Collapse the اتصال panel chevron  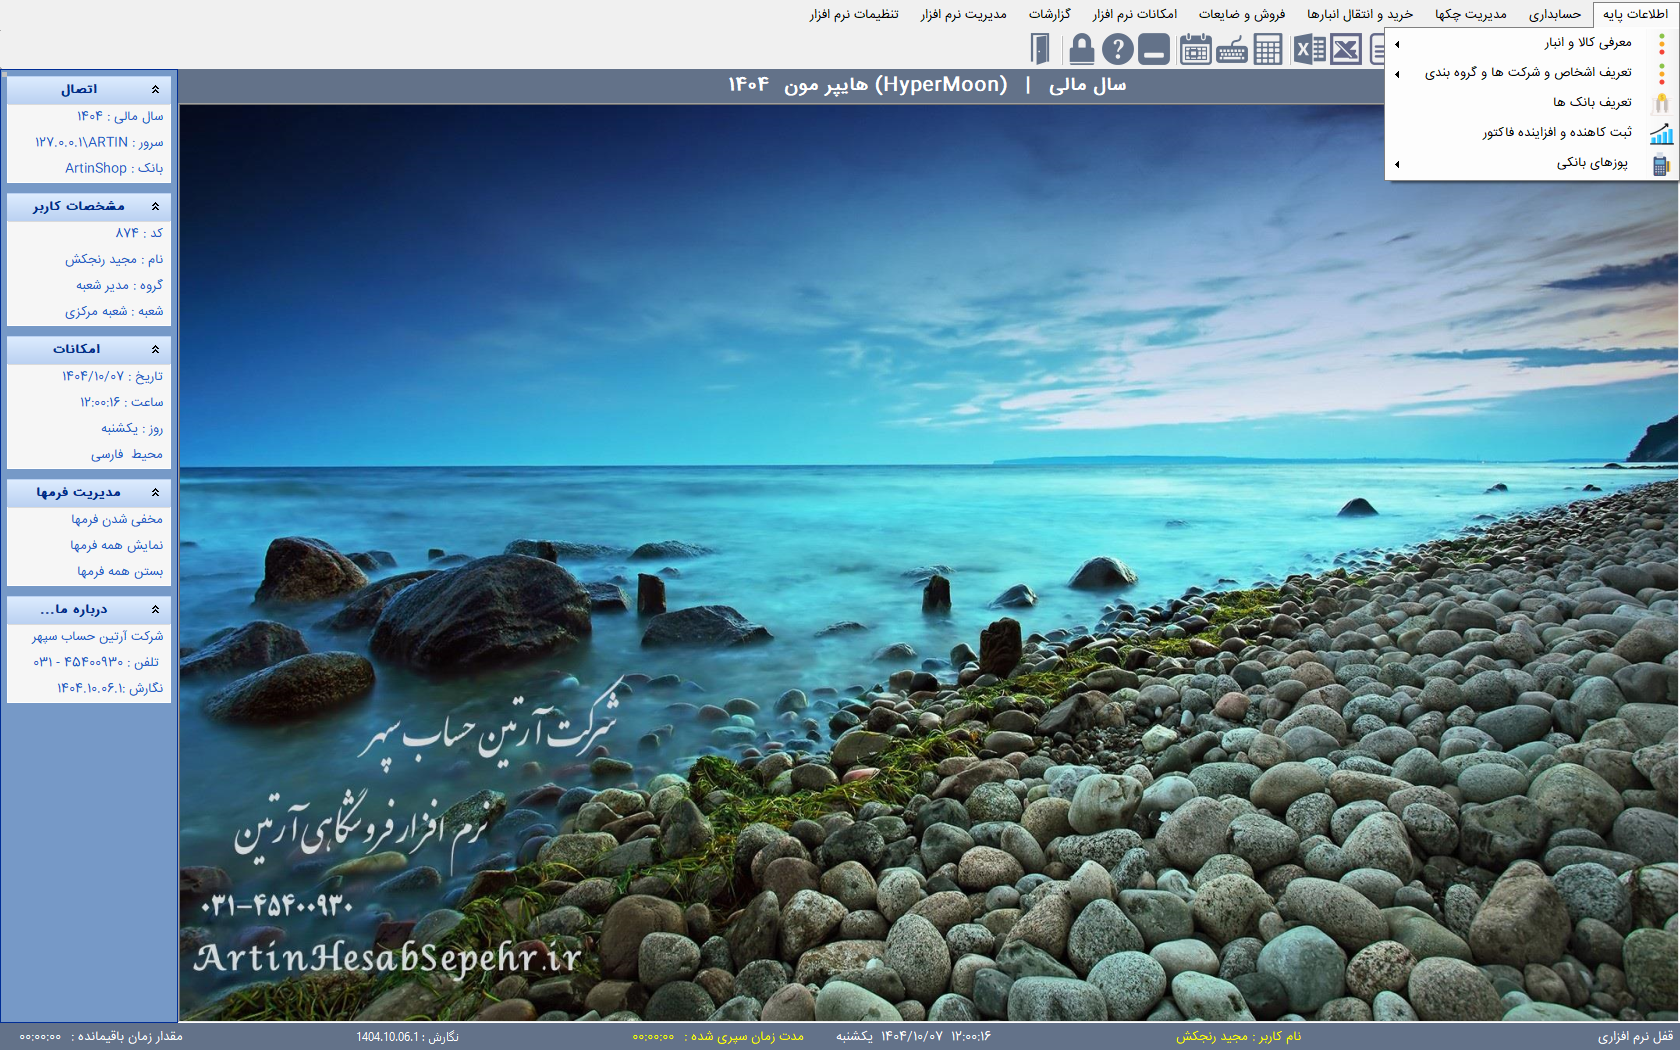tap(155, 90)
